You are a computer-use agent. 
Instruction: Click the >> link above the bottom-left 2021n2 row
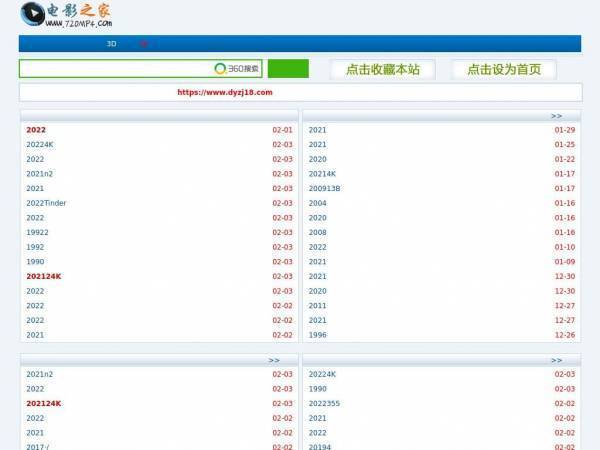coord(274,360)
